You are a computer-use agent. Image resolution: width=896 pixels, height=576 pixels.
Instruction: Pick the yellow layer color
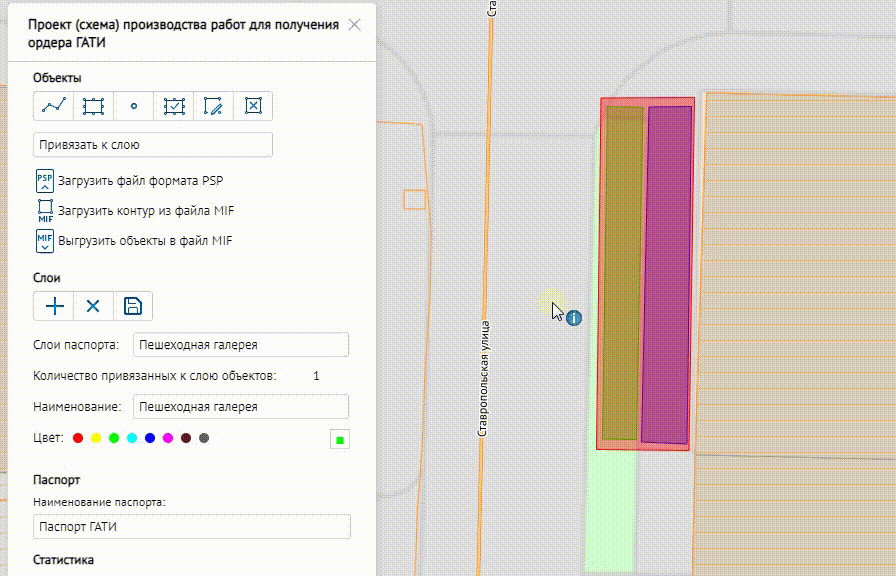coord(96,438)
